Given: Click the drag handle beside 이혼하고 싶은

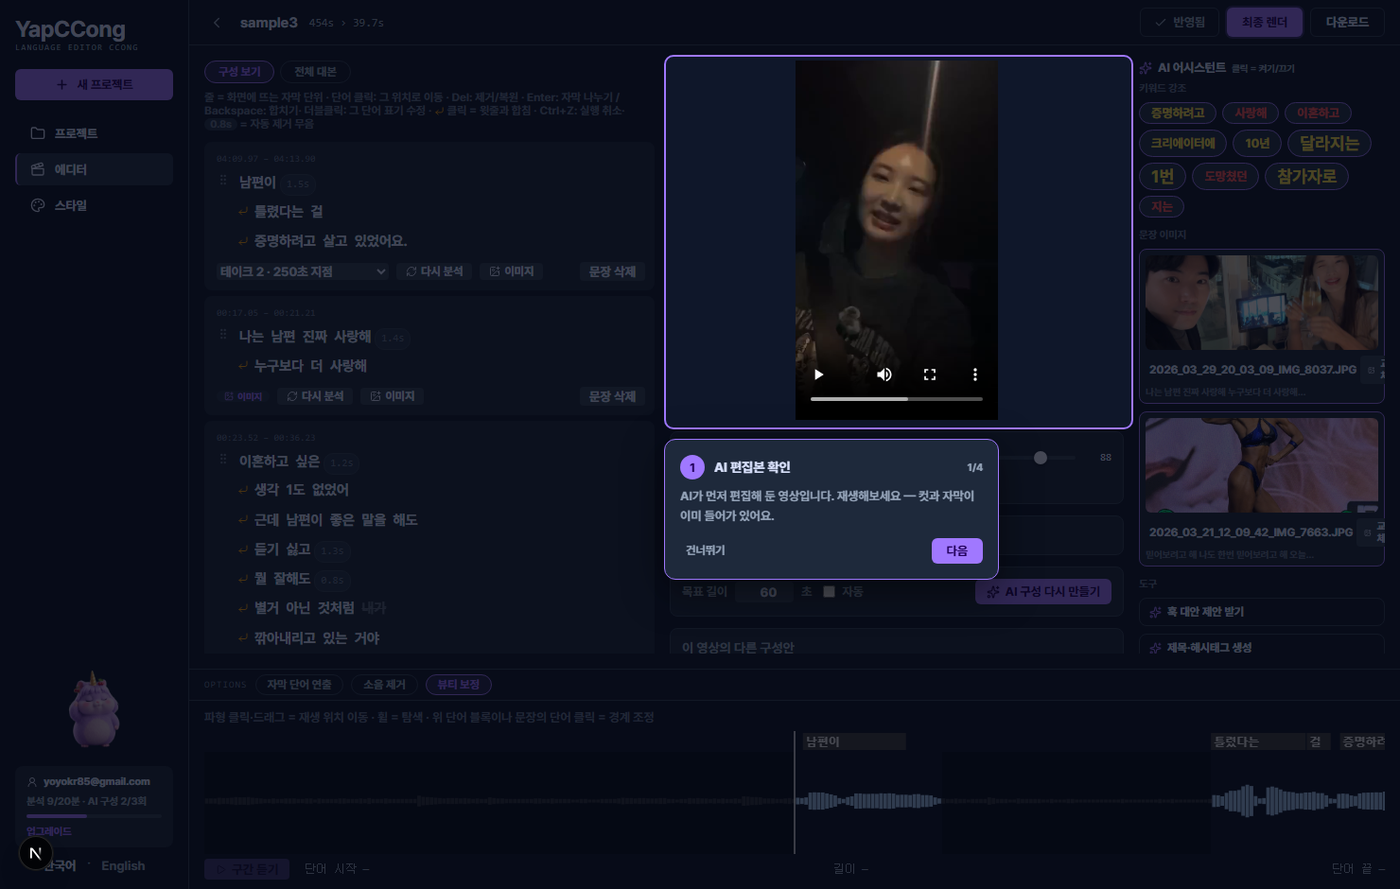Looking at the screenshot, I should coord(223,460).
